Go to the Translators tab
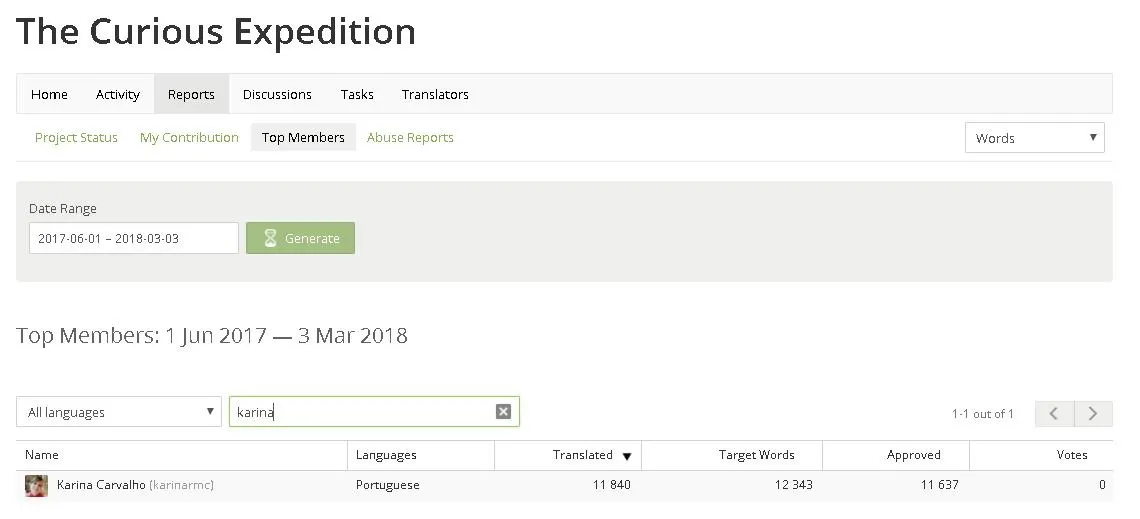1140x519 pixels. tap(435, 94)
